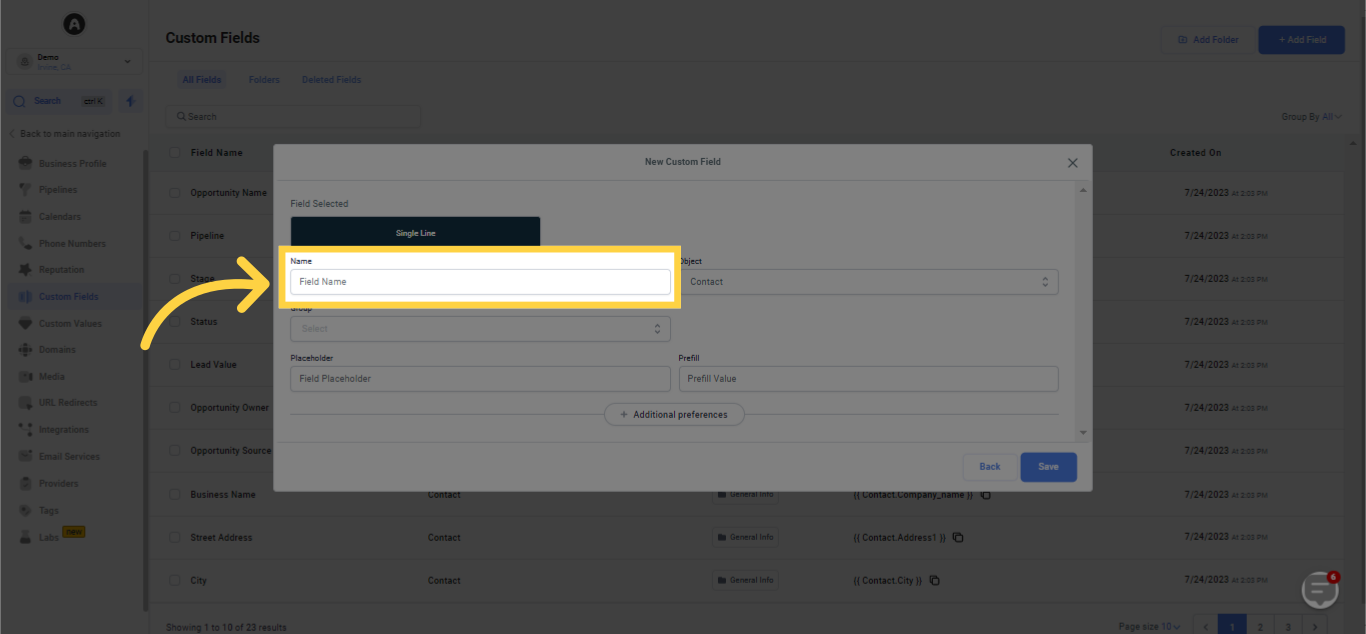
Task: Go to Domains in the sidebar
Action: click(57, 350)
